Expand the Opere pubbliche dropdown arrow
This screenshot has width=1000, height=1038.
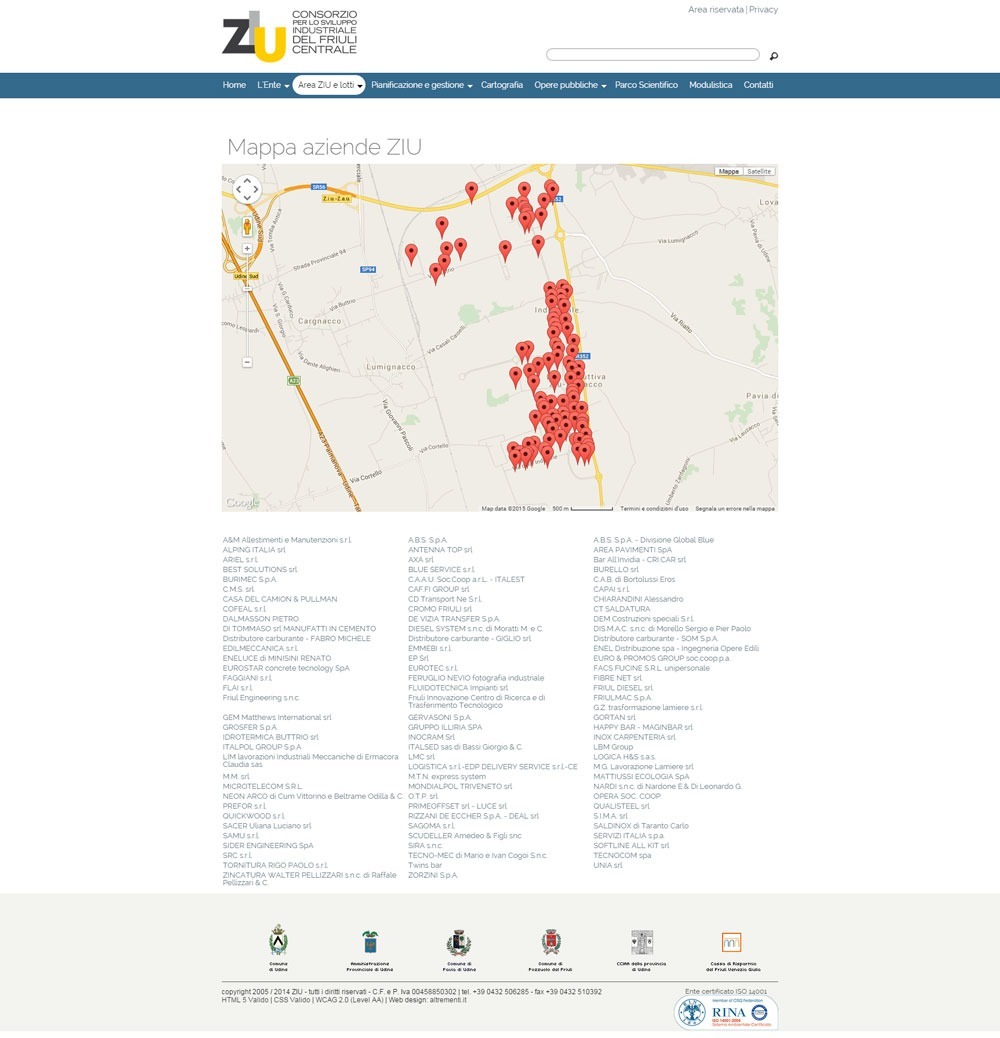coord(604,86)
